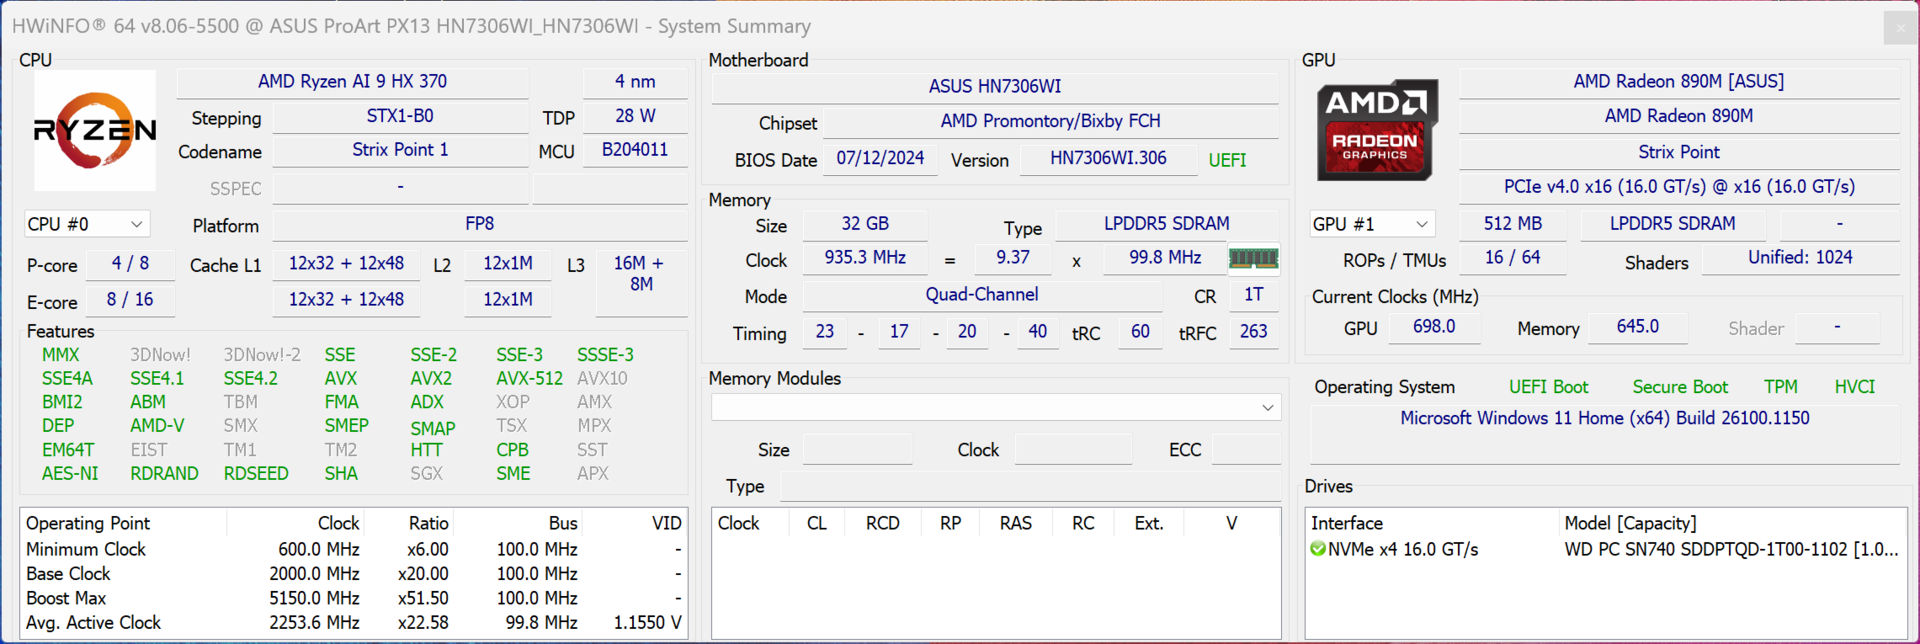Click the Model [Capacity] column header
This screenshot has width=1920, height=644.
[1630, 523]
